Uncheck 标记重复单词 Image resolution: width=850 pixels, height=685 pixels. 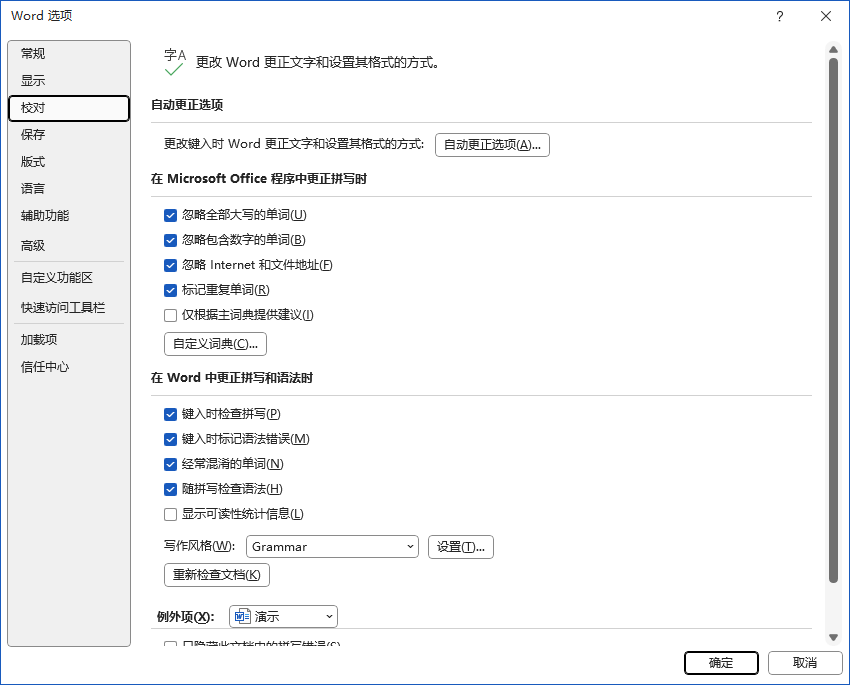coord(171,290)
